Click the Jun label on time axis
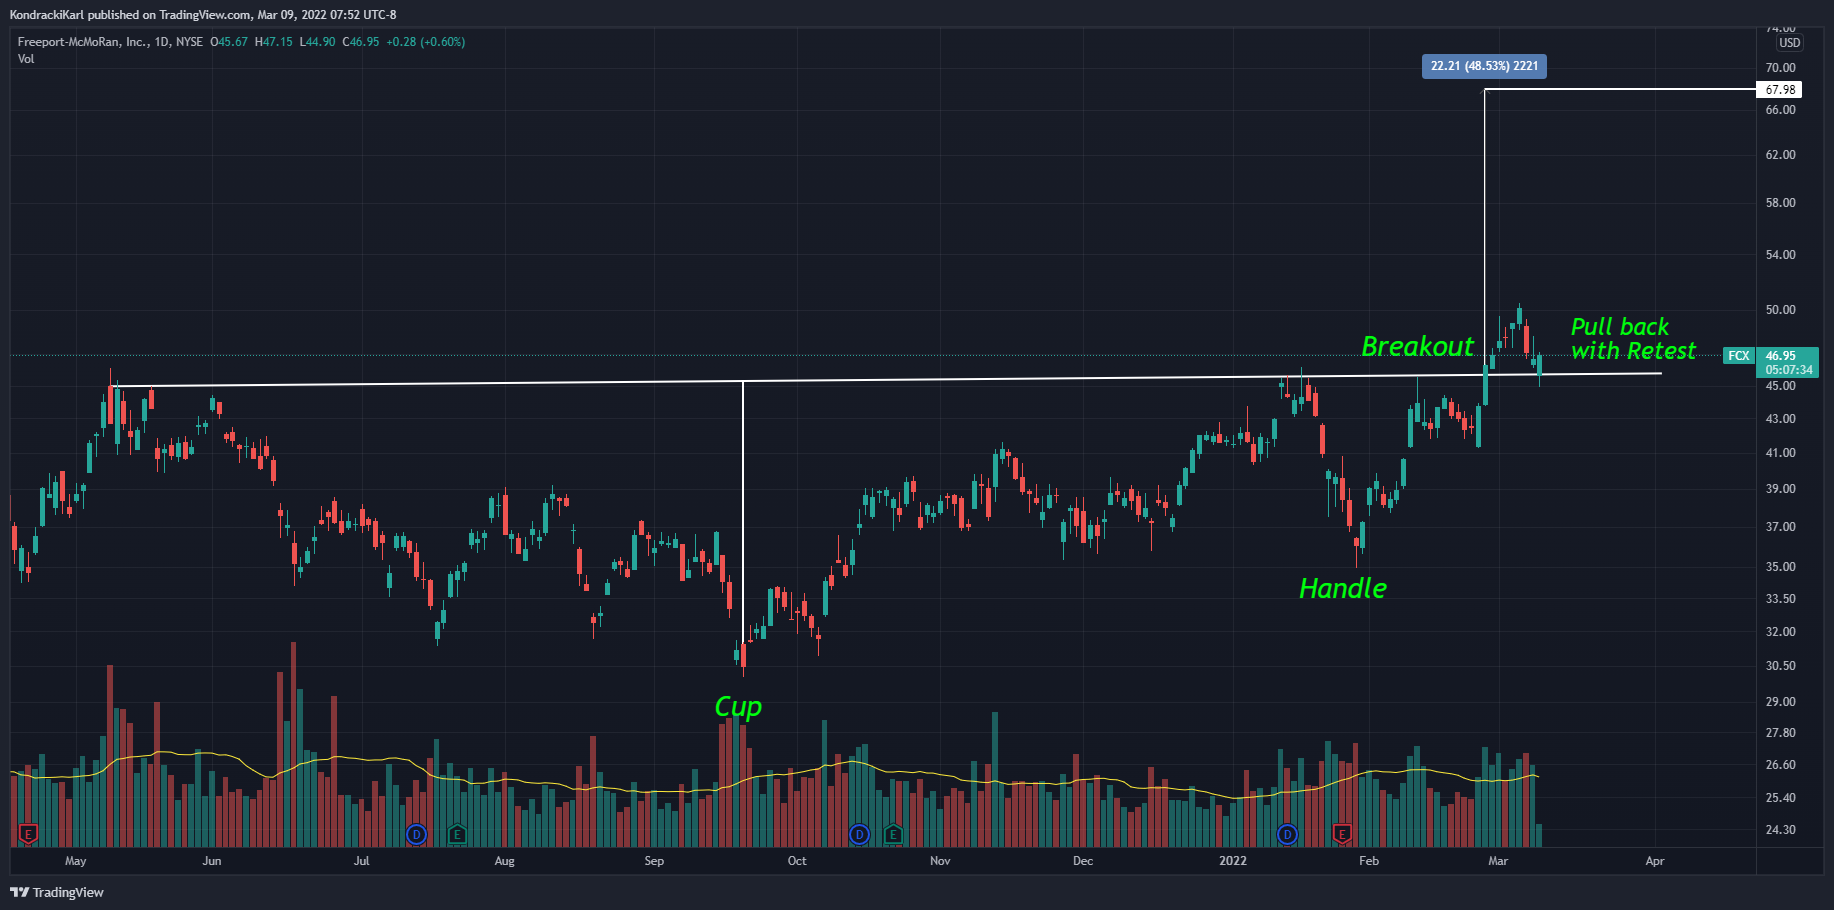1834x910 pixels. point(212,861)
